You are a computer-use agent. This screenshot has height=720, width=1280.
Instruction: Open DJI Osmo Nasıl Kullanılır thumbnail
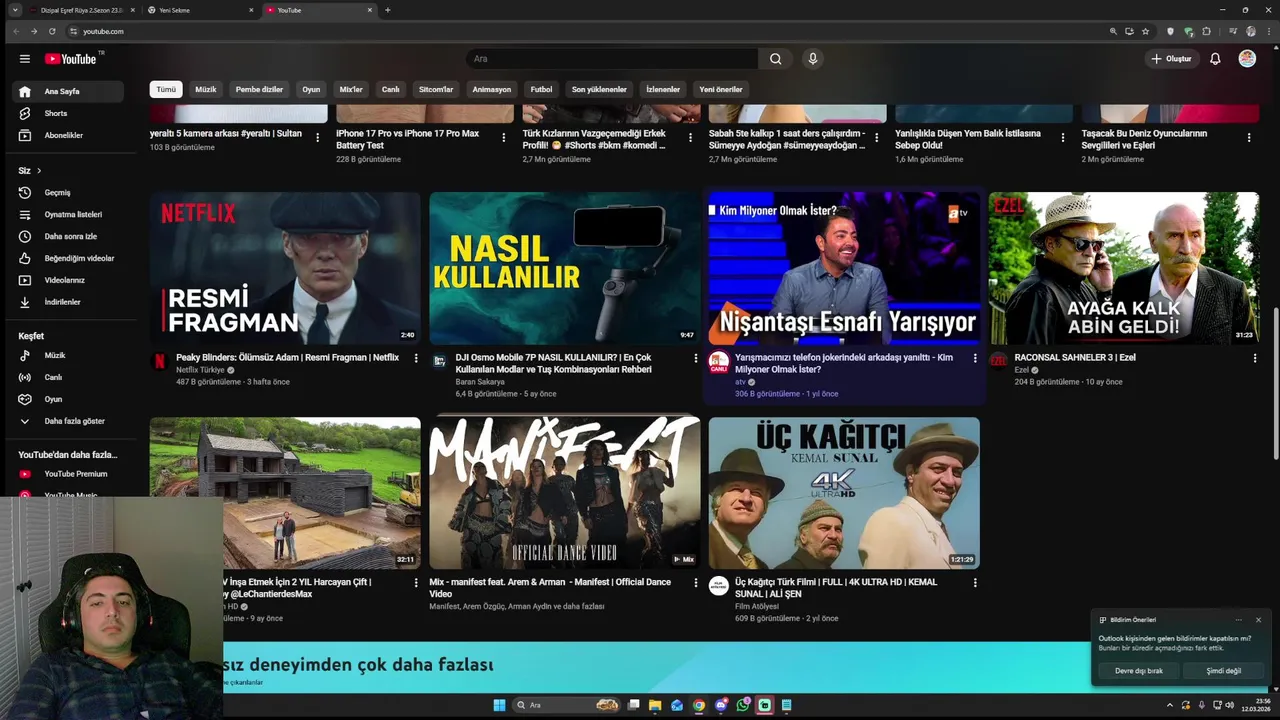point(565,268)
